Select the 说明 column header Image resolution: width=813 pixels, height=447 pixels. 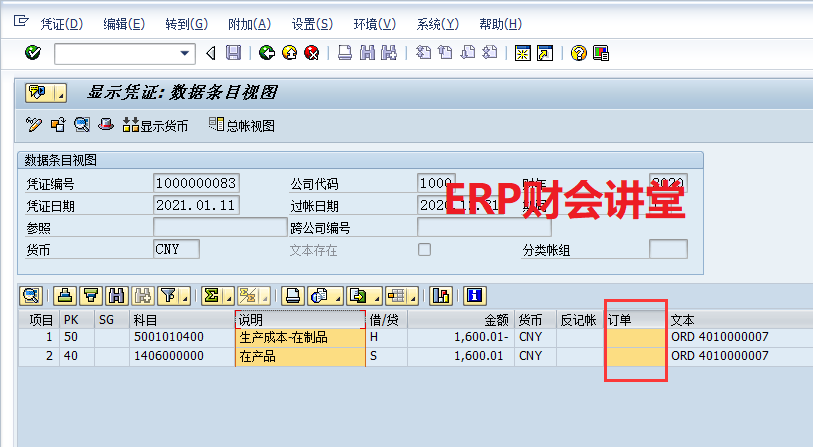coord(299,319)
